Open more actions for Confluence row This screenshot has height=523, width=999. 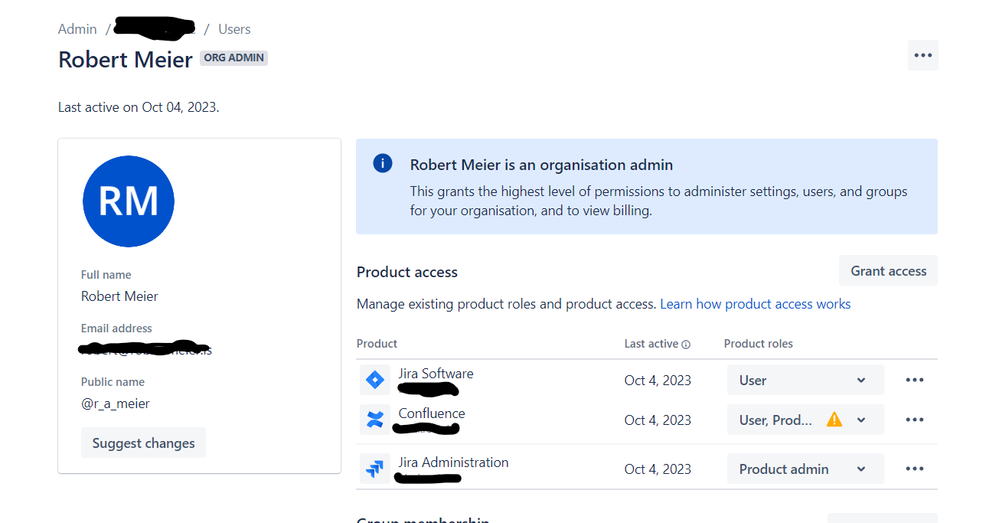914,420
